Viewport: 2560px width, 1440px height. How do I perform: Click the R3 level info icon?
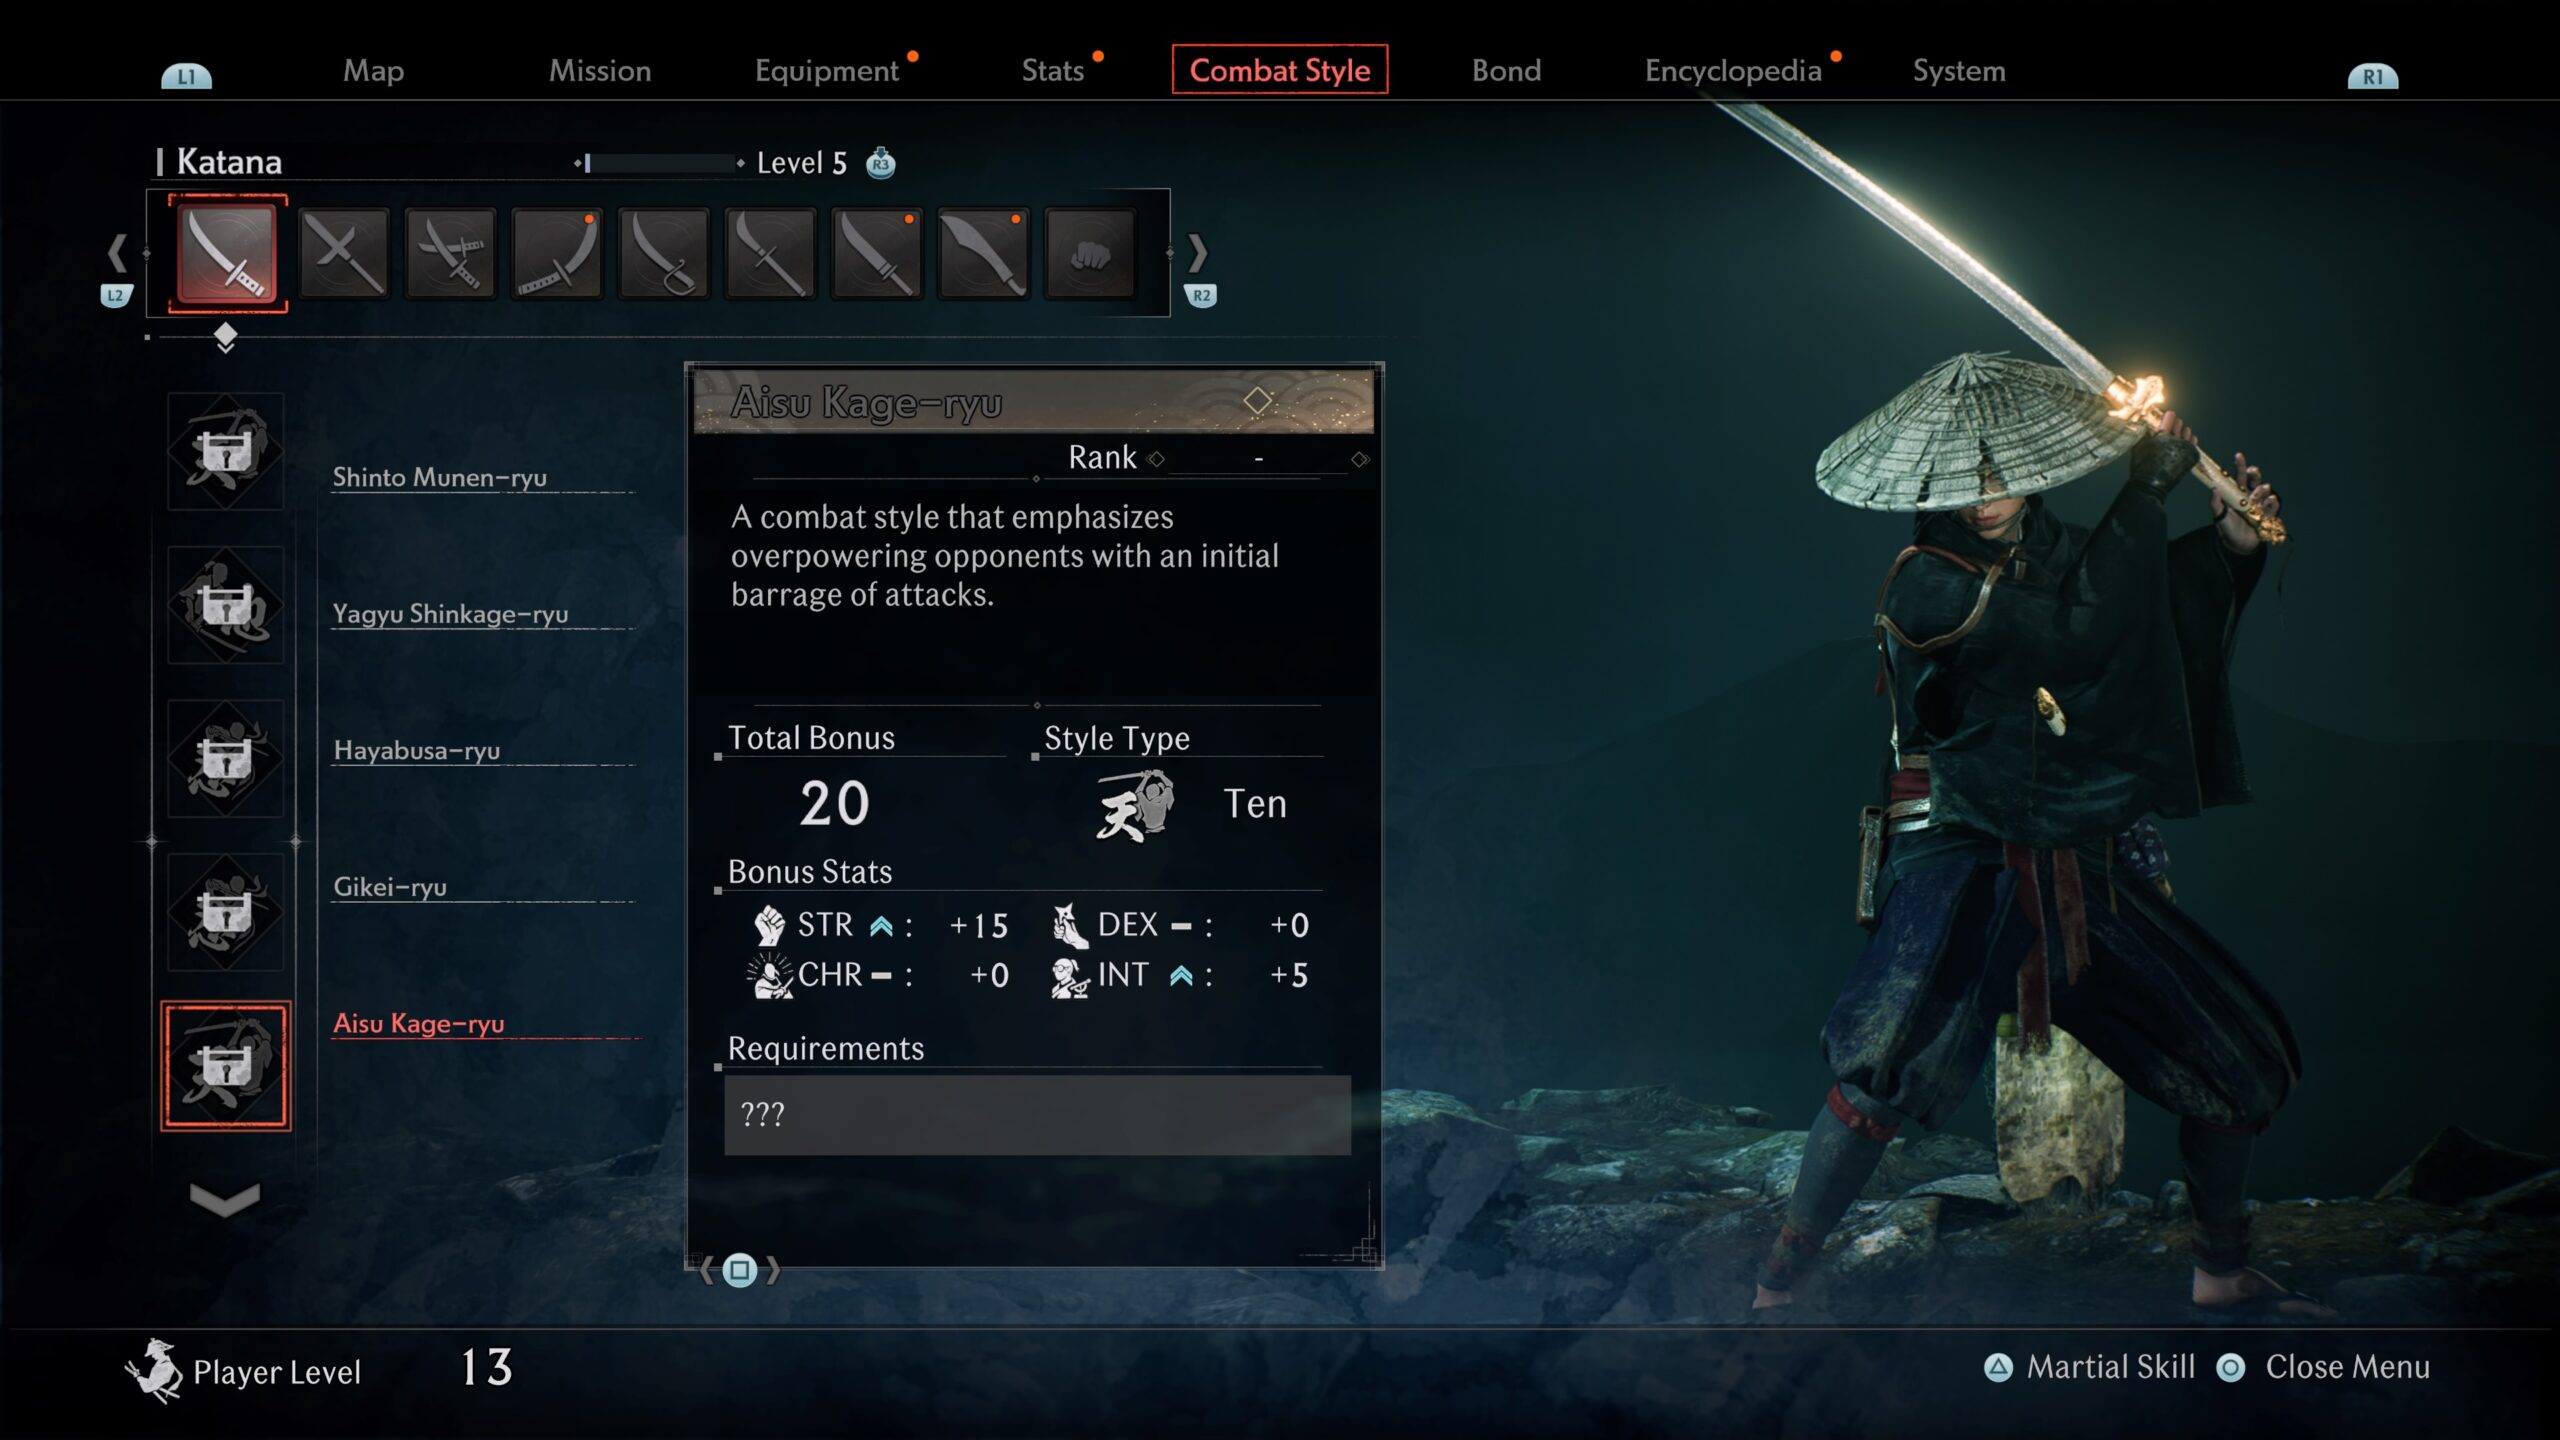880,163
